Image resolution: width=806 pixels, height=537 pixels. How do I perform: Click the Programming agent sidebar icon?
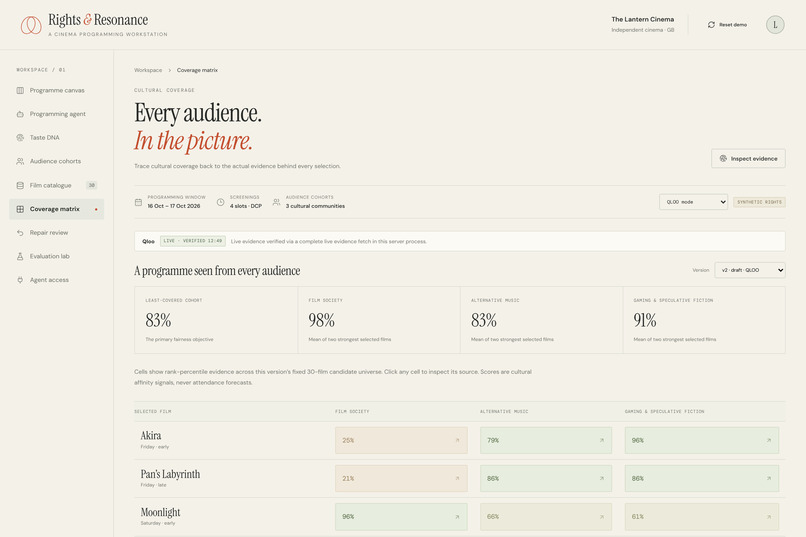pyautogui.click(x=20, y=114)
